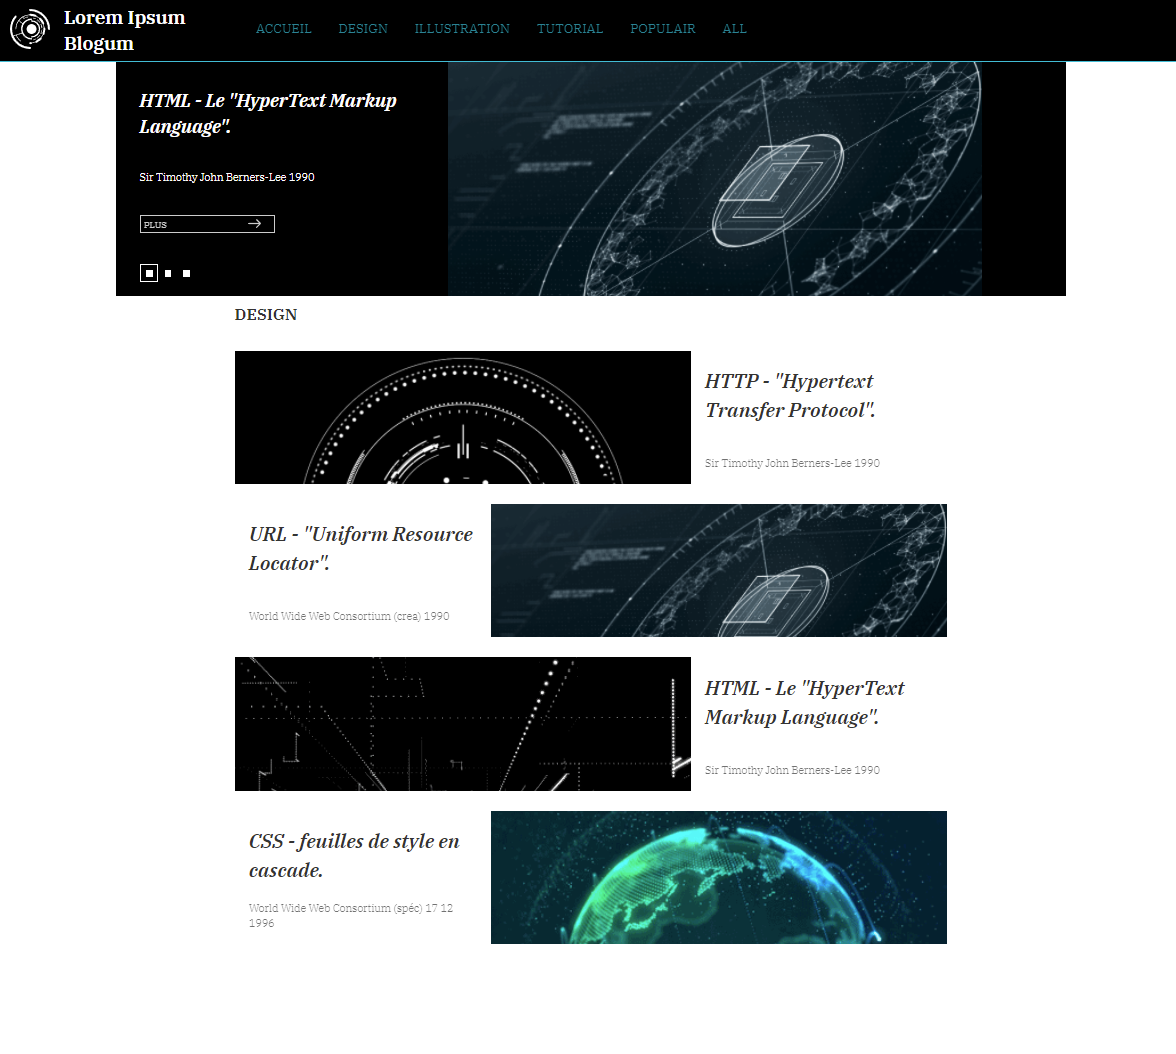Click the PLUS button in the hero slider

tap(207, 224)
